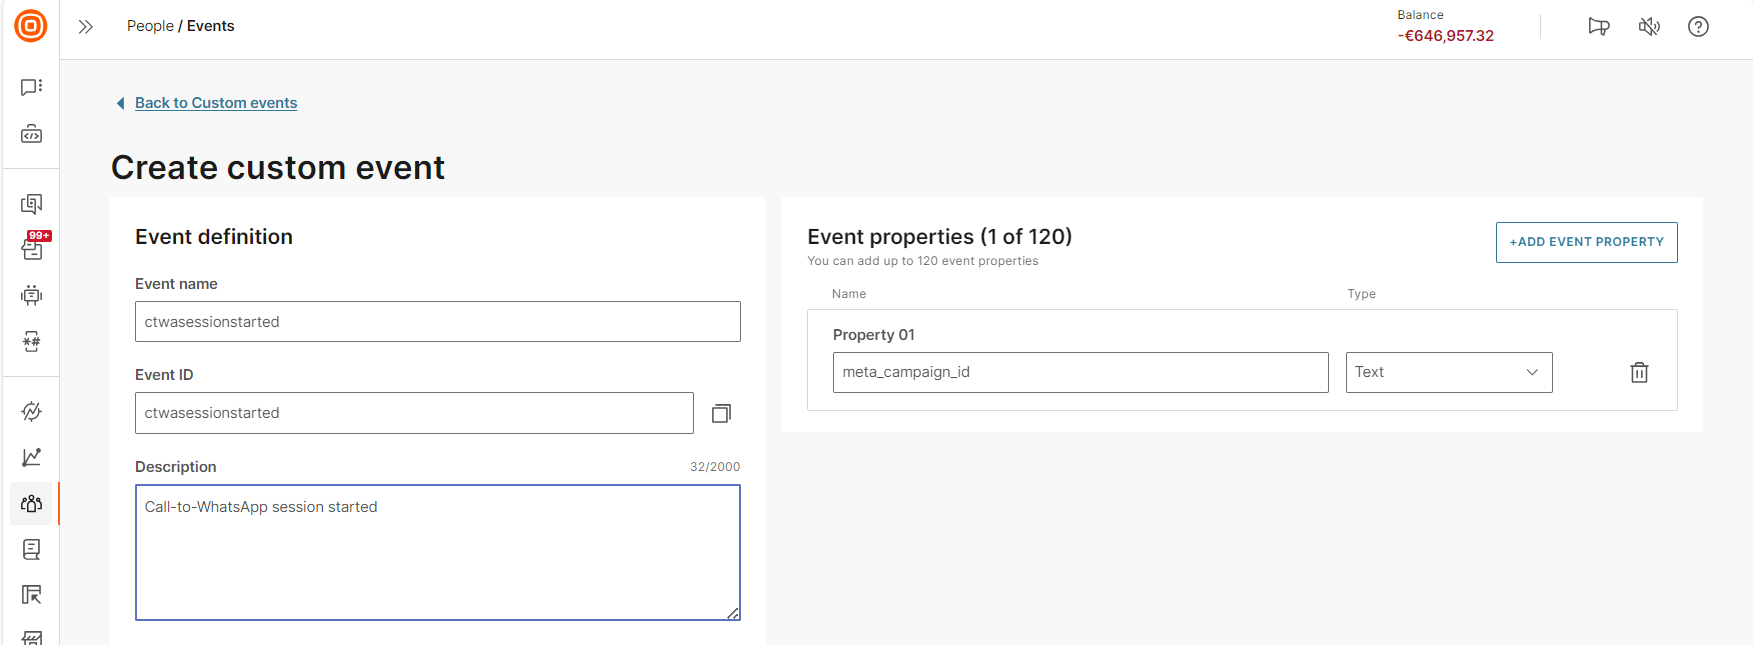This screenshot has height=645, width=1753.
Task: Open the sidebar icon with 99+ badge
Action: point(32,247)
